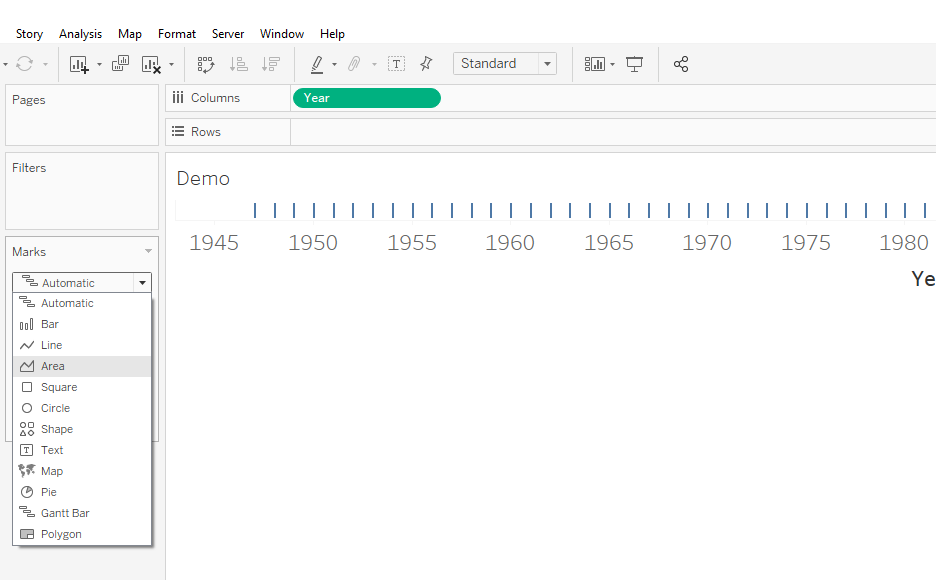Select Text mark type
The image size is (936, 580).
pos(82,450)
